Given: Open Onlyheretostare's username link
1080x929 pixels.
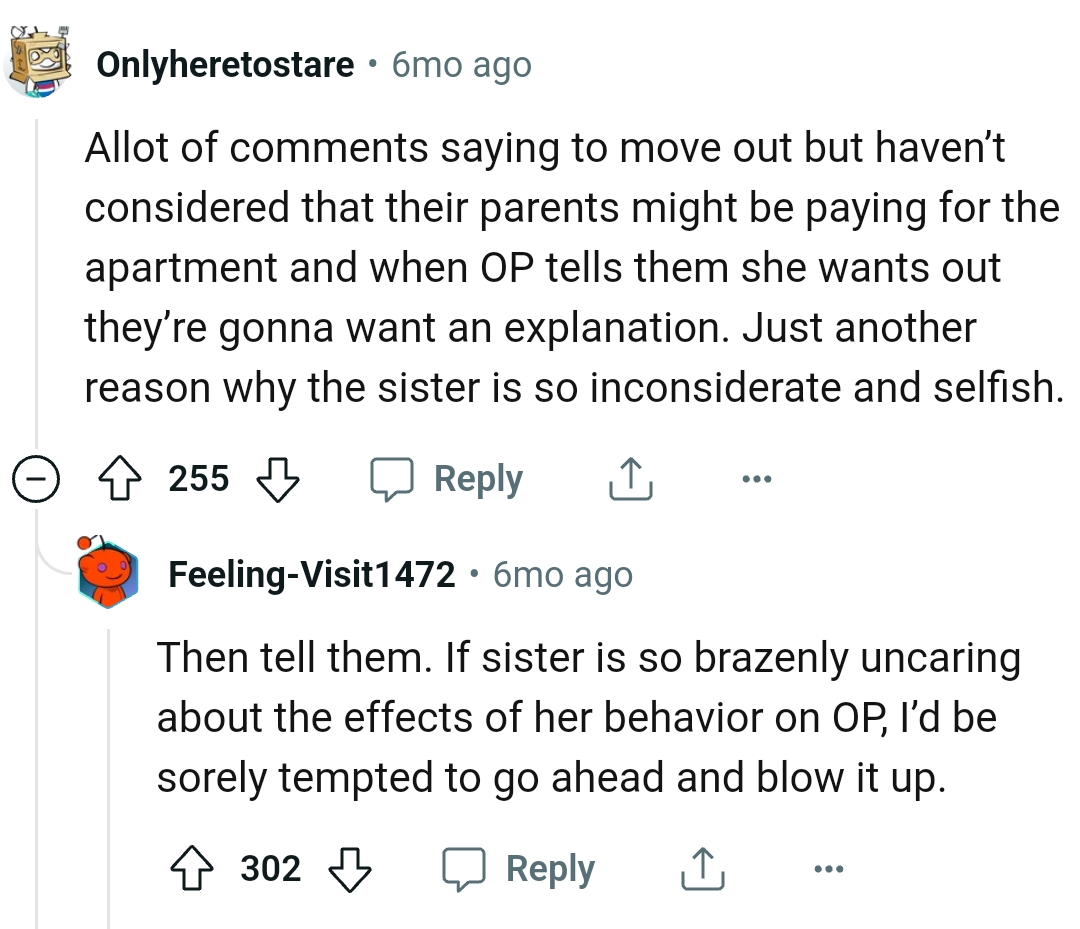Looking at the screenshot, I should 225,63.
